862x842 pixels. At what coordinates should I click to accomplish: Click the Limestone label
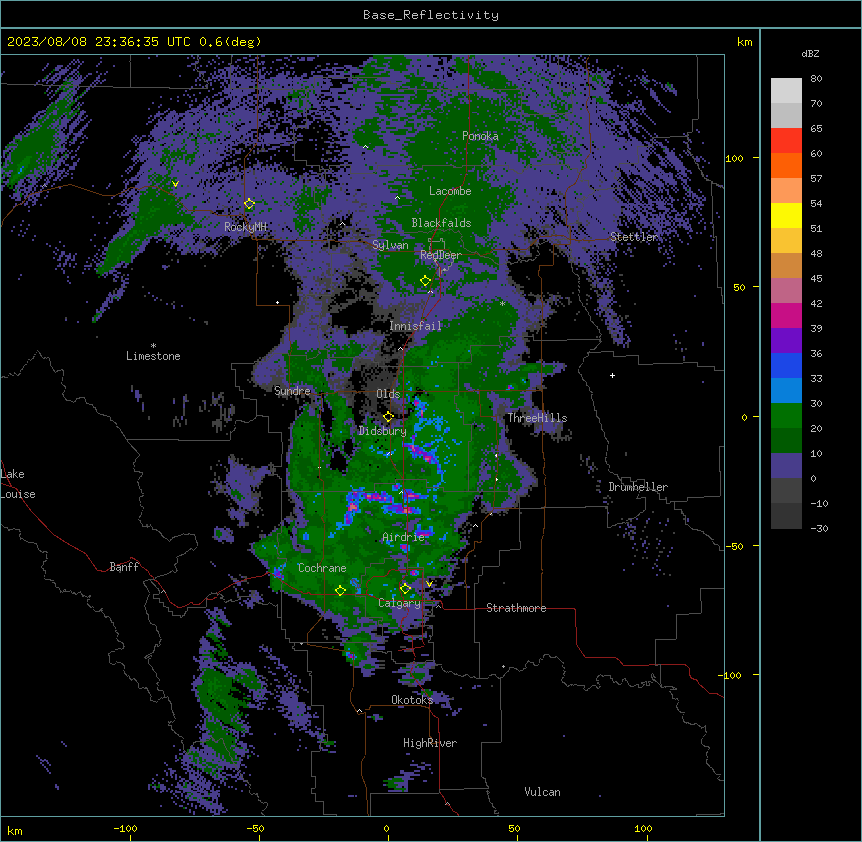(153, 356)
